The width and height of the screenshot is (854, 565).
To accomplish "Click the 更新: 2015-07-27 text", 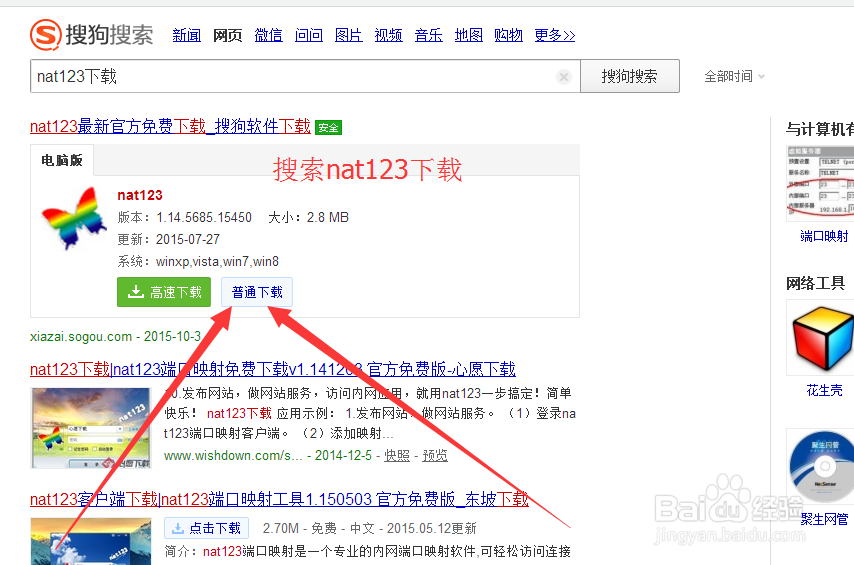I will click(x=168, y=239).
